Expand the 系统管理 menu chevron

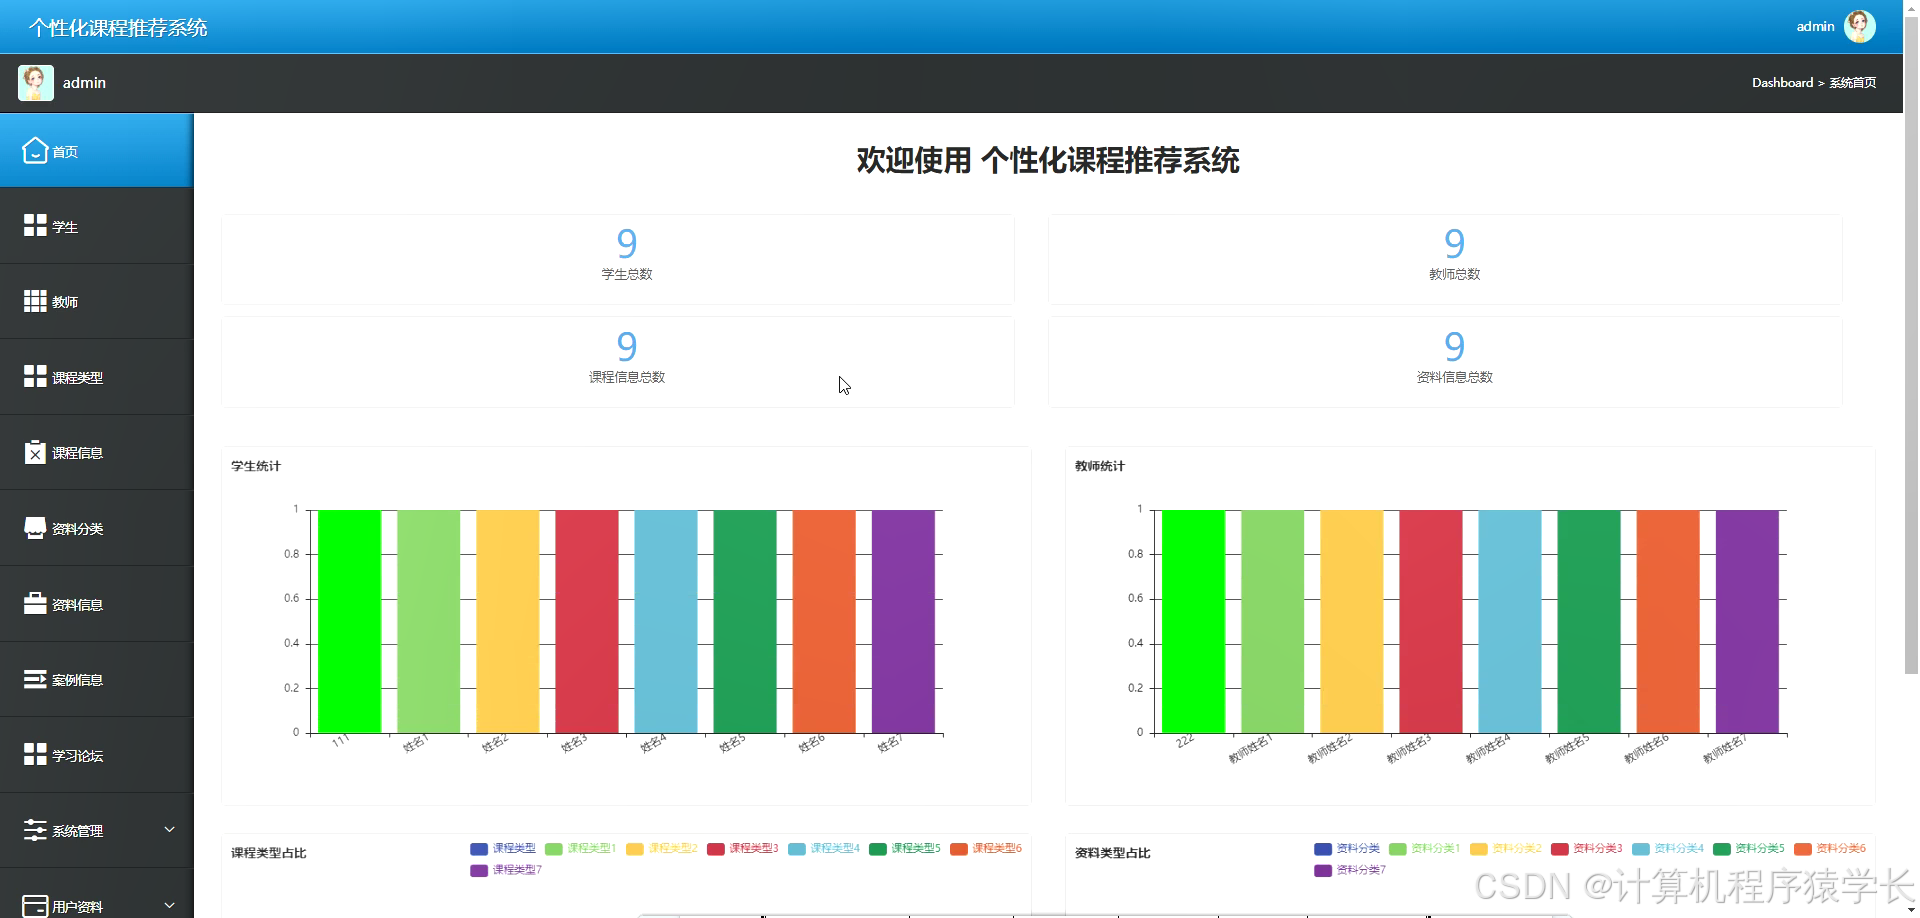click(x=169, y=829)
